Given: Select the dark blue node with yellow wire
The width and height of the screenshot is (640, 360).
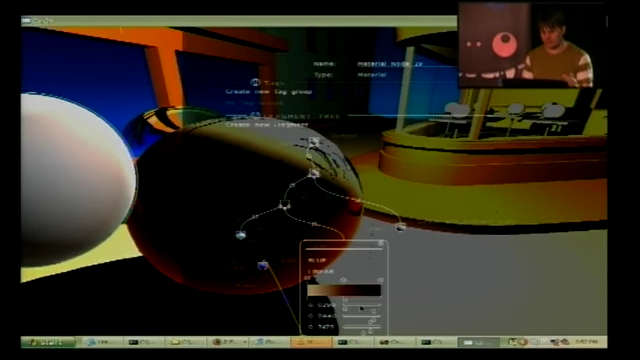Looking at the screenshot, I should coord(263,265).
